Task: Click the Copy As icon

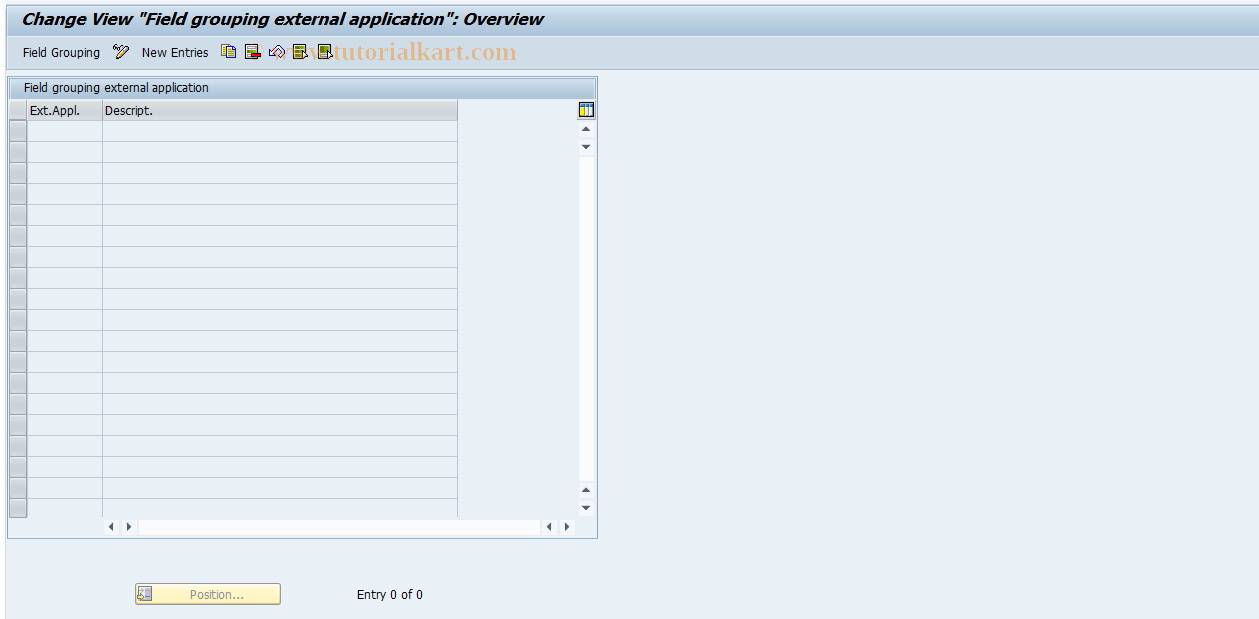Action: coord(229,52)
